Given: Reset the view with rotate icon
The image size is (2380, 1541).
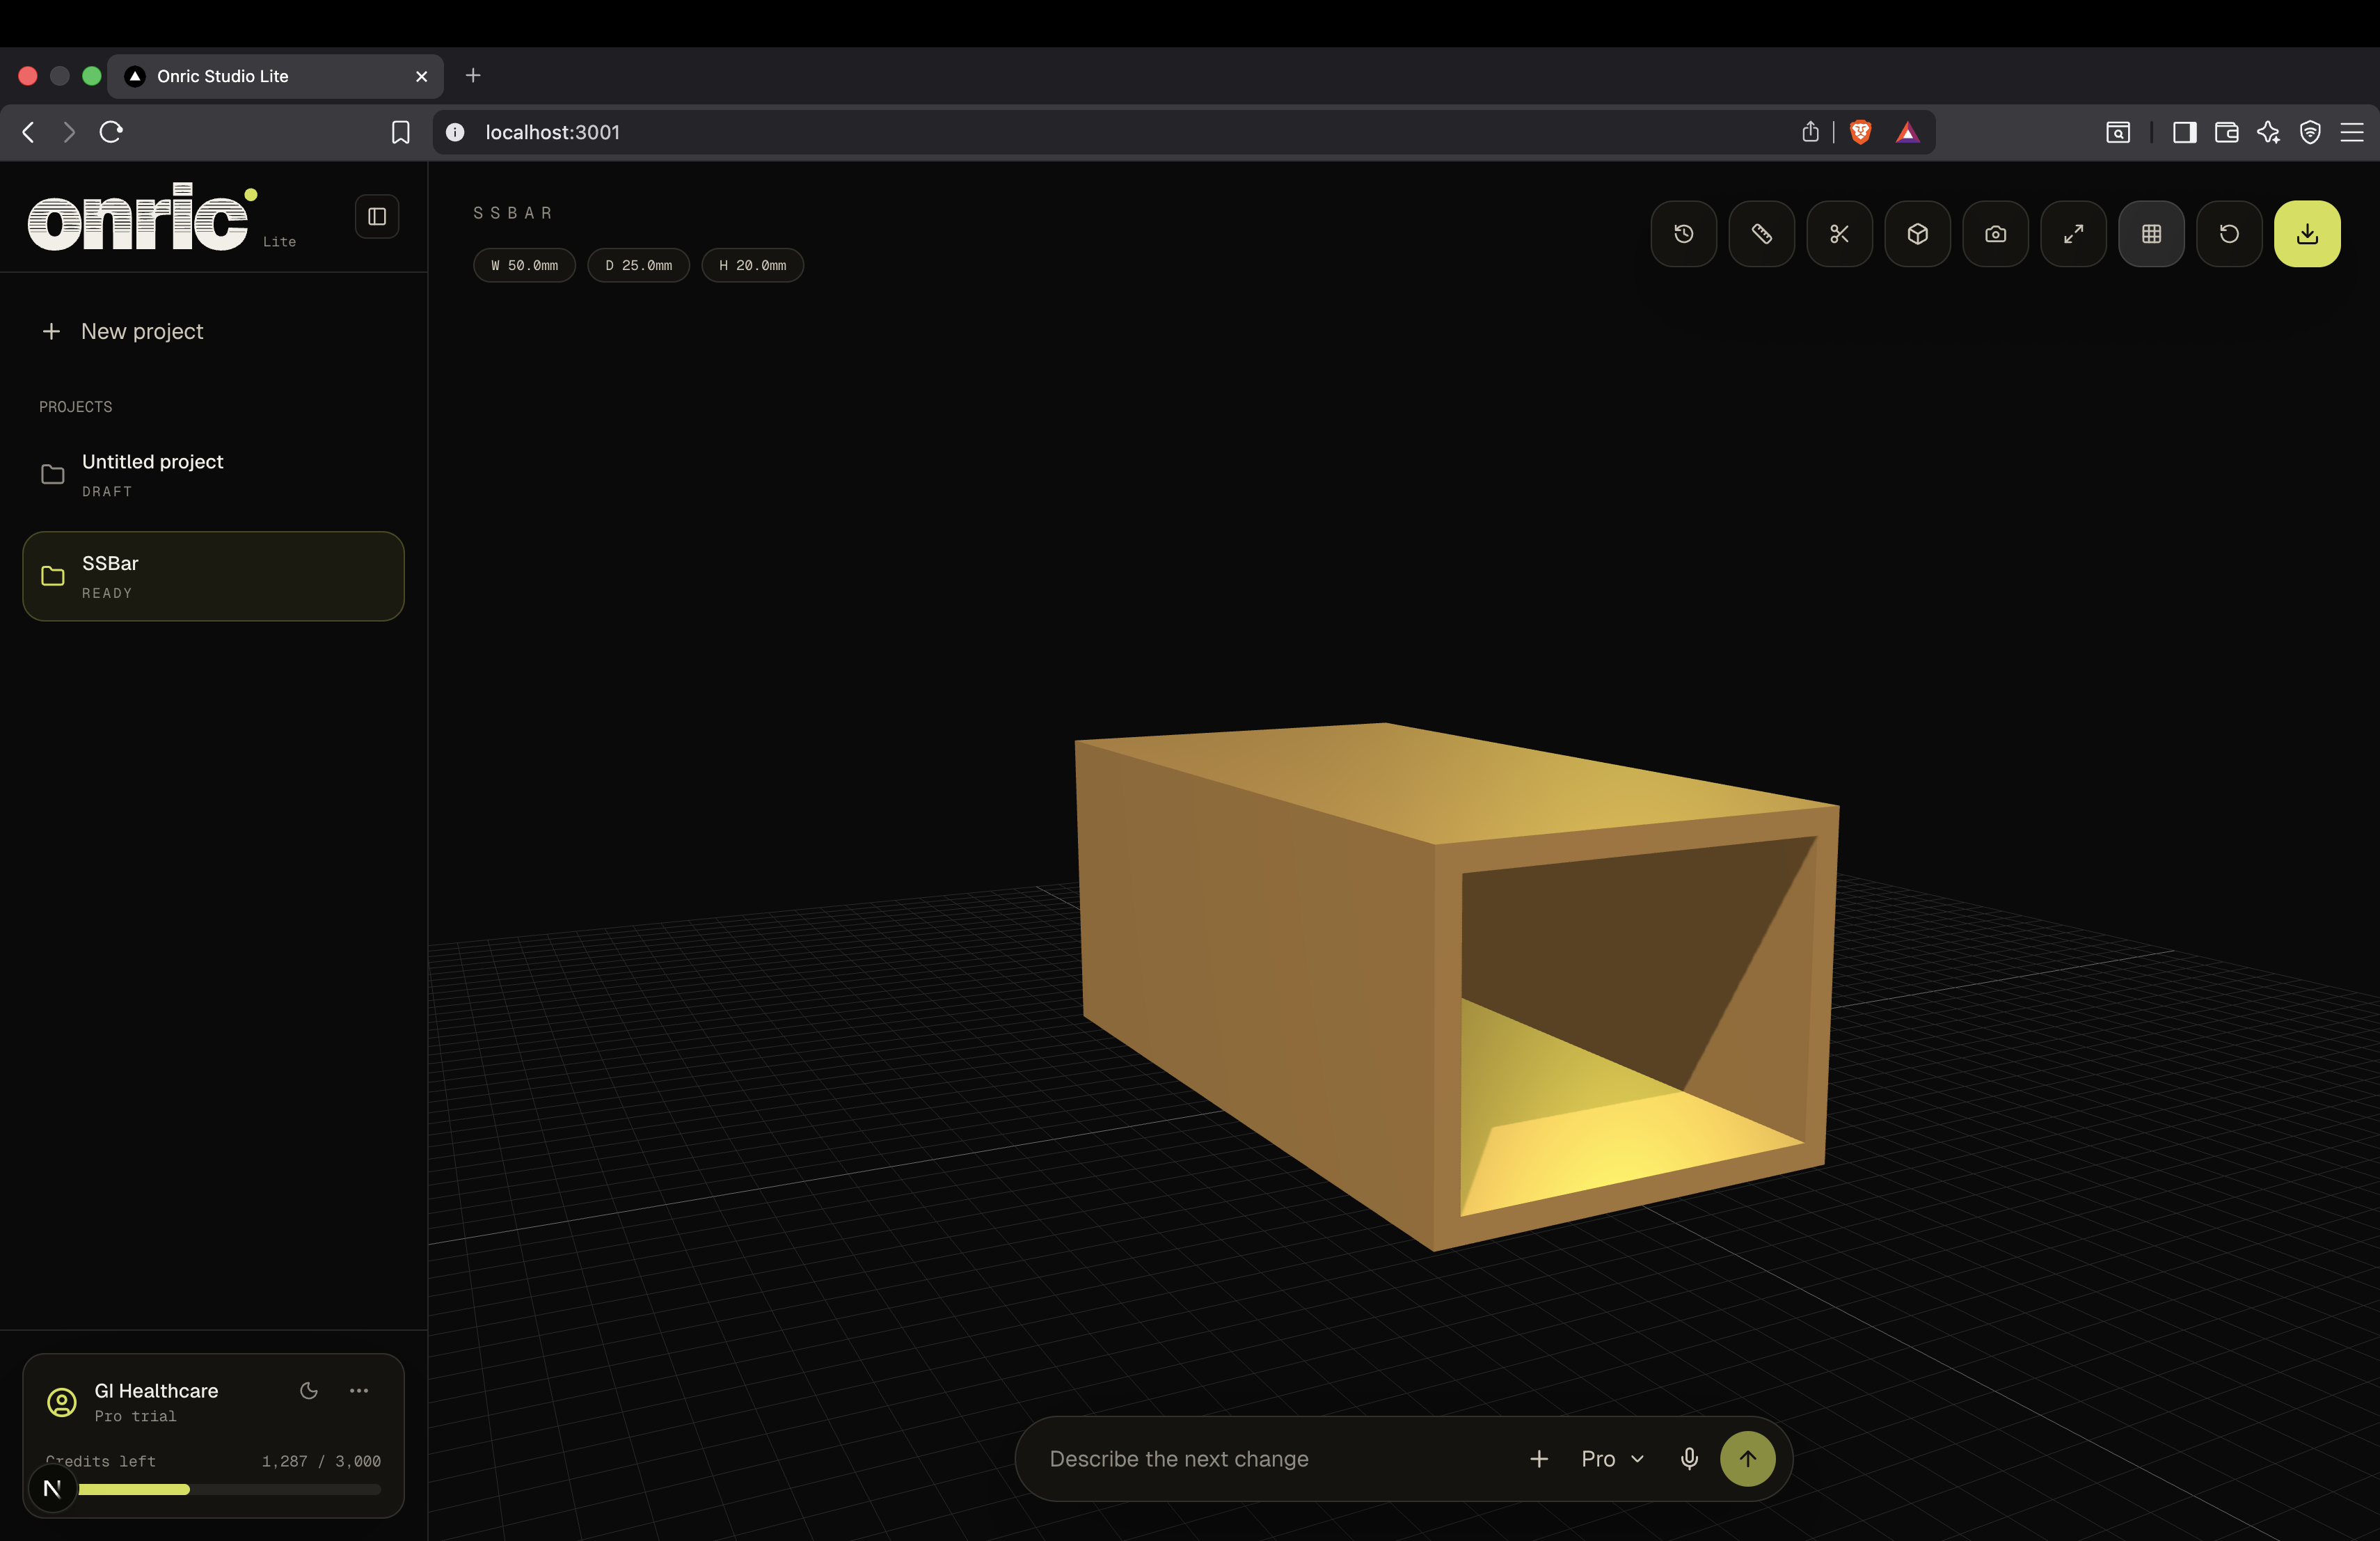Looking at the screenshot, I should pyautogui.click(x=2229, y=234).
